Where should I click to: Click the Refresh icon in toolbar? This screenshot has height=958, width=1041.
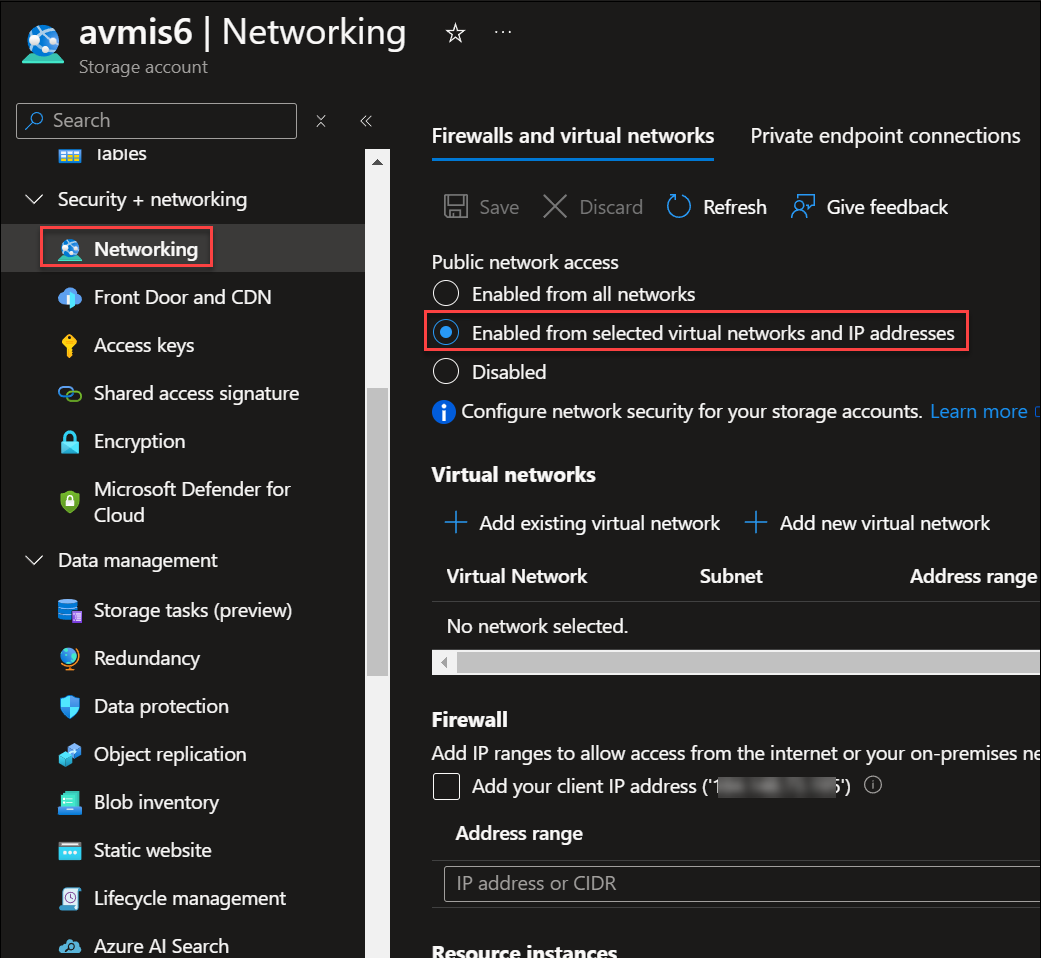point(679,207)
